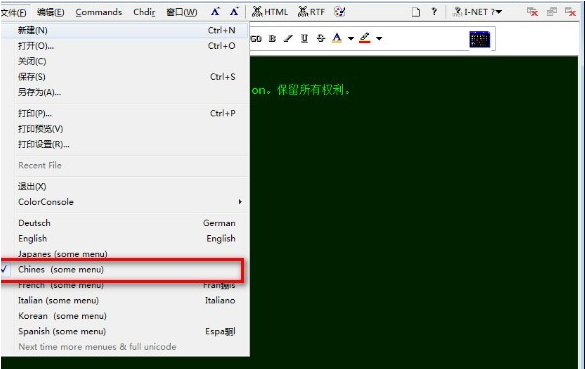Switch language to Italian (some menu)
Image resolution: width=585 pixels, height=369 pixels.
point(125,300)
